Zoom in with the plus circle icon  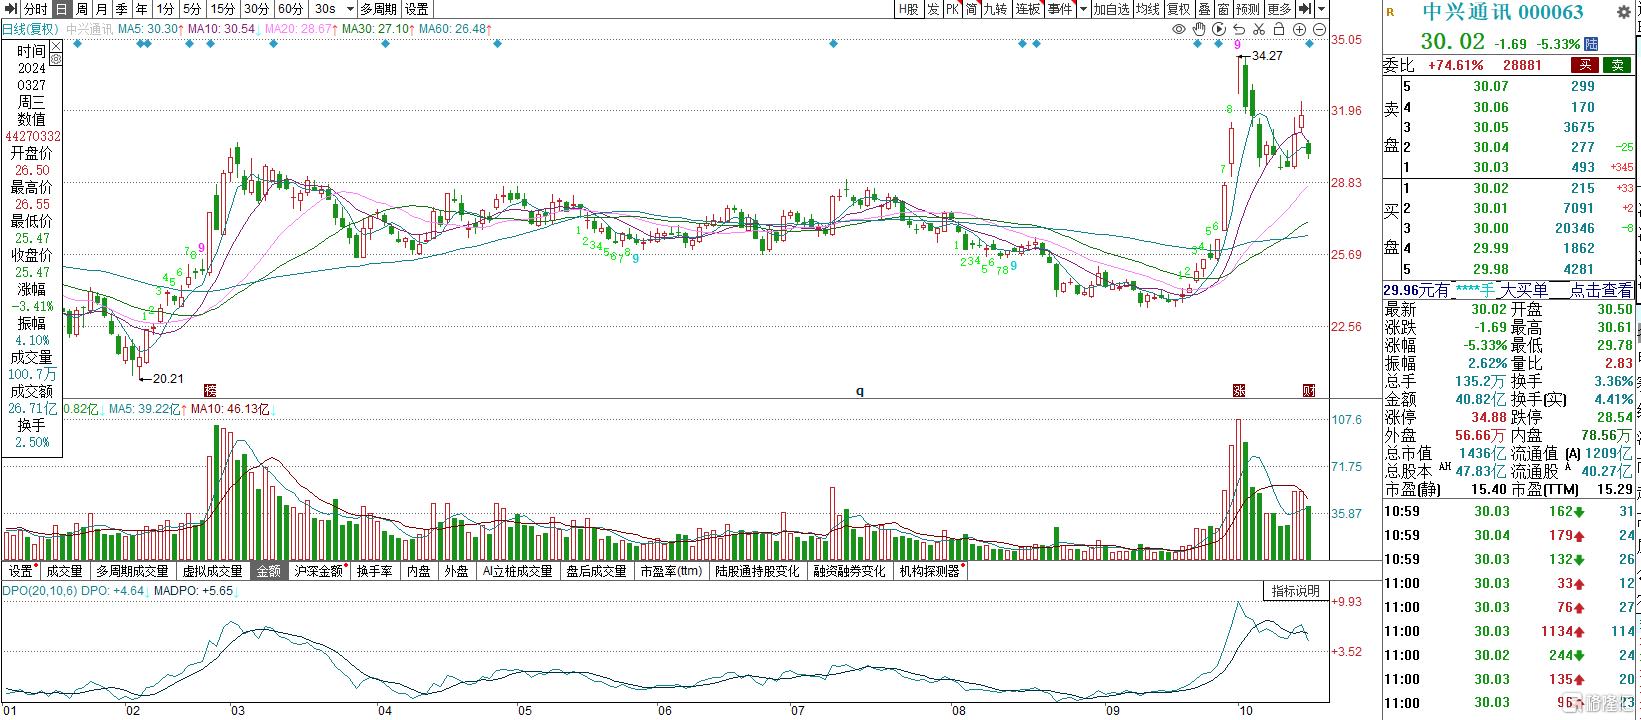(1299, 29)
